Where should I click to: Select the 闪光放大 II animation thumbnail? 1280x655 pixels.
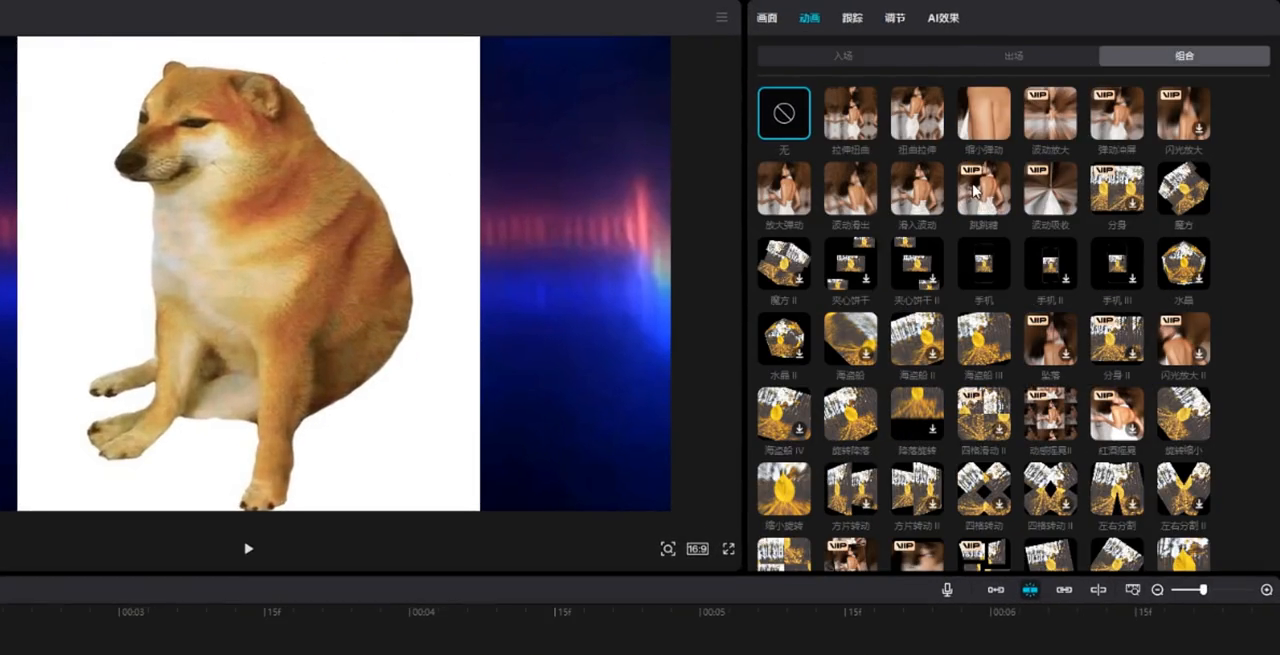pos(1184,338)
